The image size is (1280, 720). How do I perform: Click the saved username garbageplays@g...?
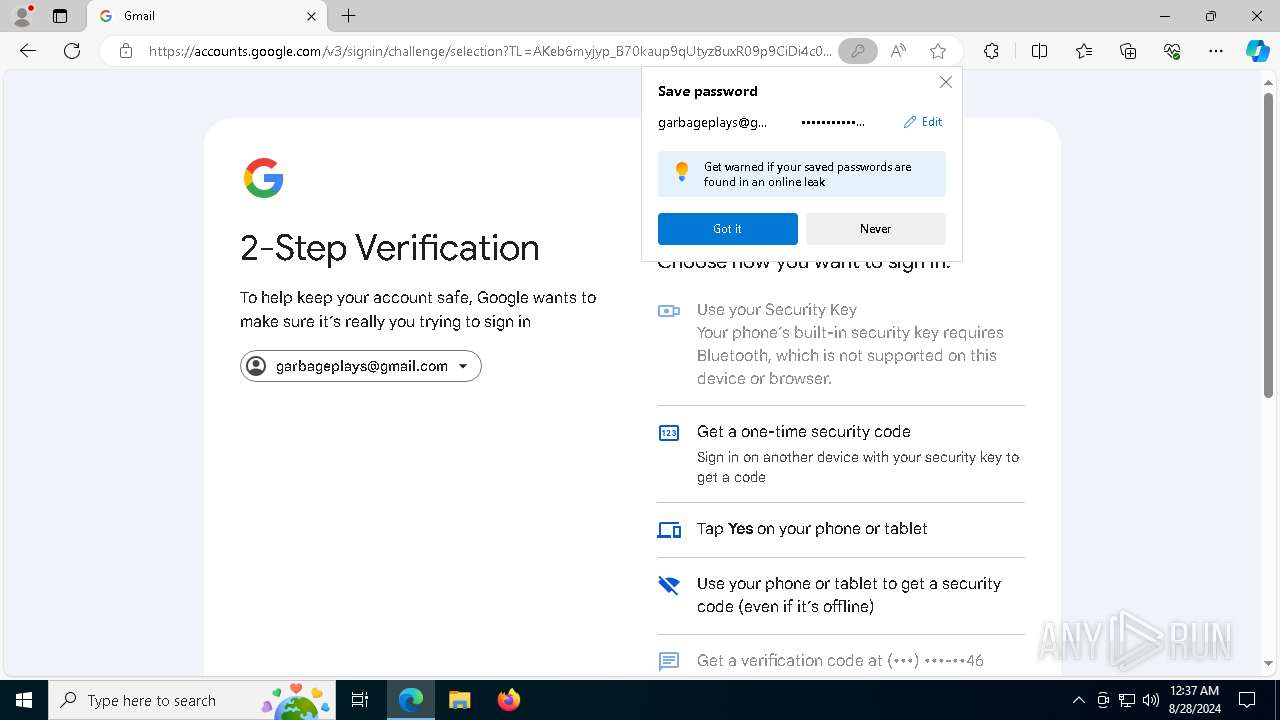click(713, 122)
